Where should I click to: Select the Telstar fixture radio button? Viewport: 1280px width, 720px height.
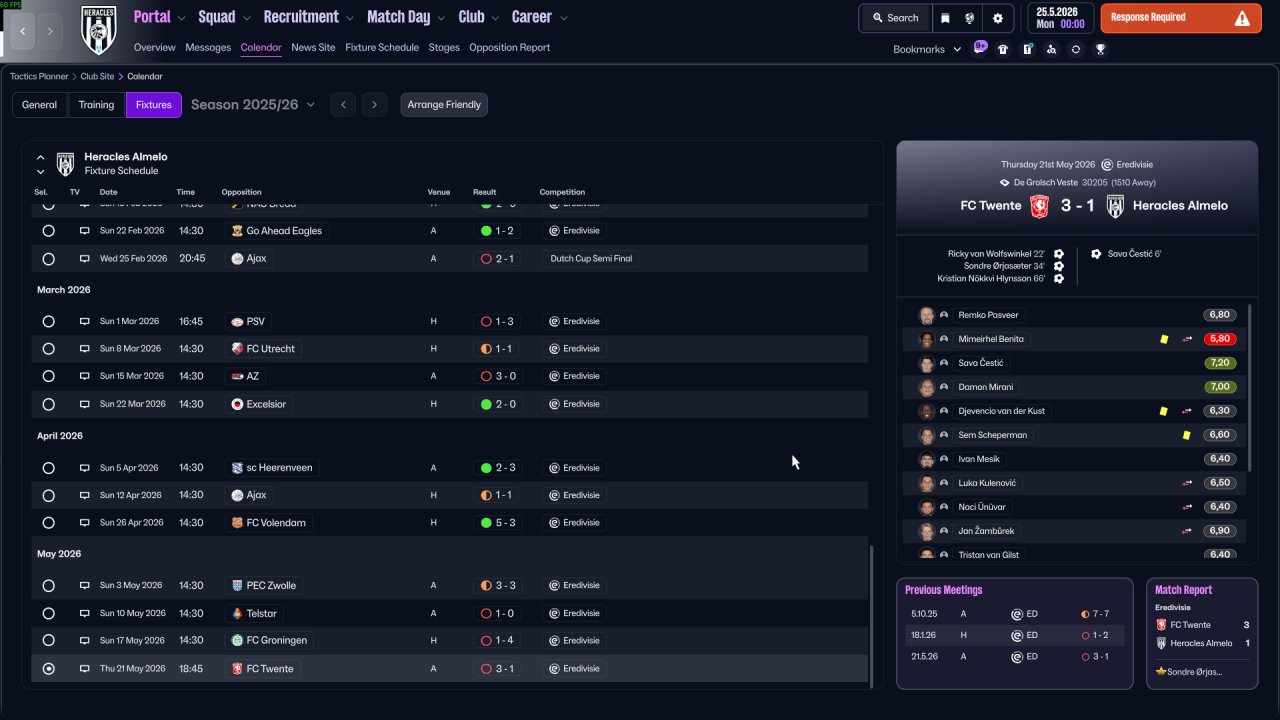tap(48, 613)
